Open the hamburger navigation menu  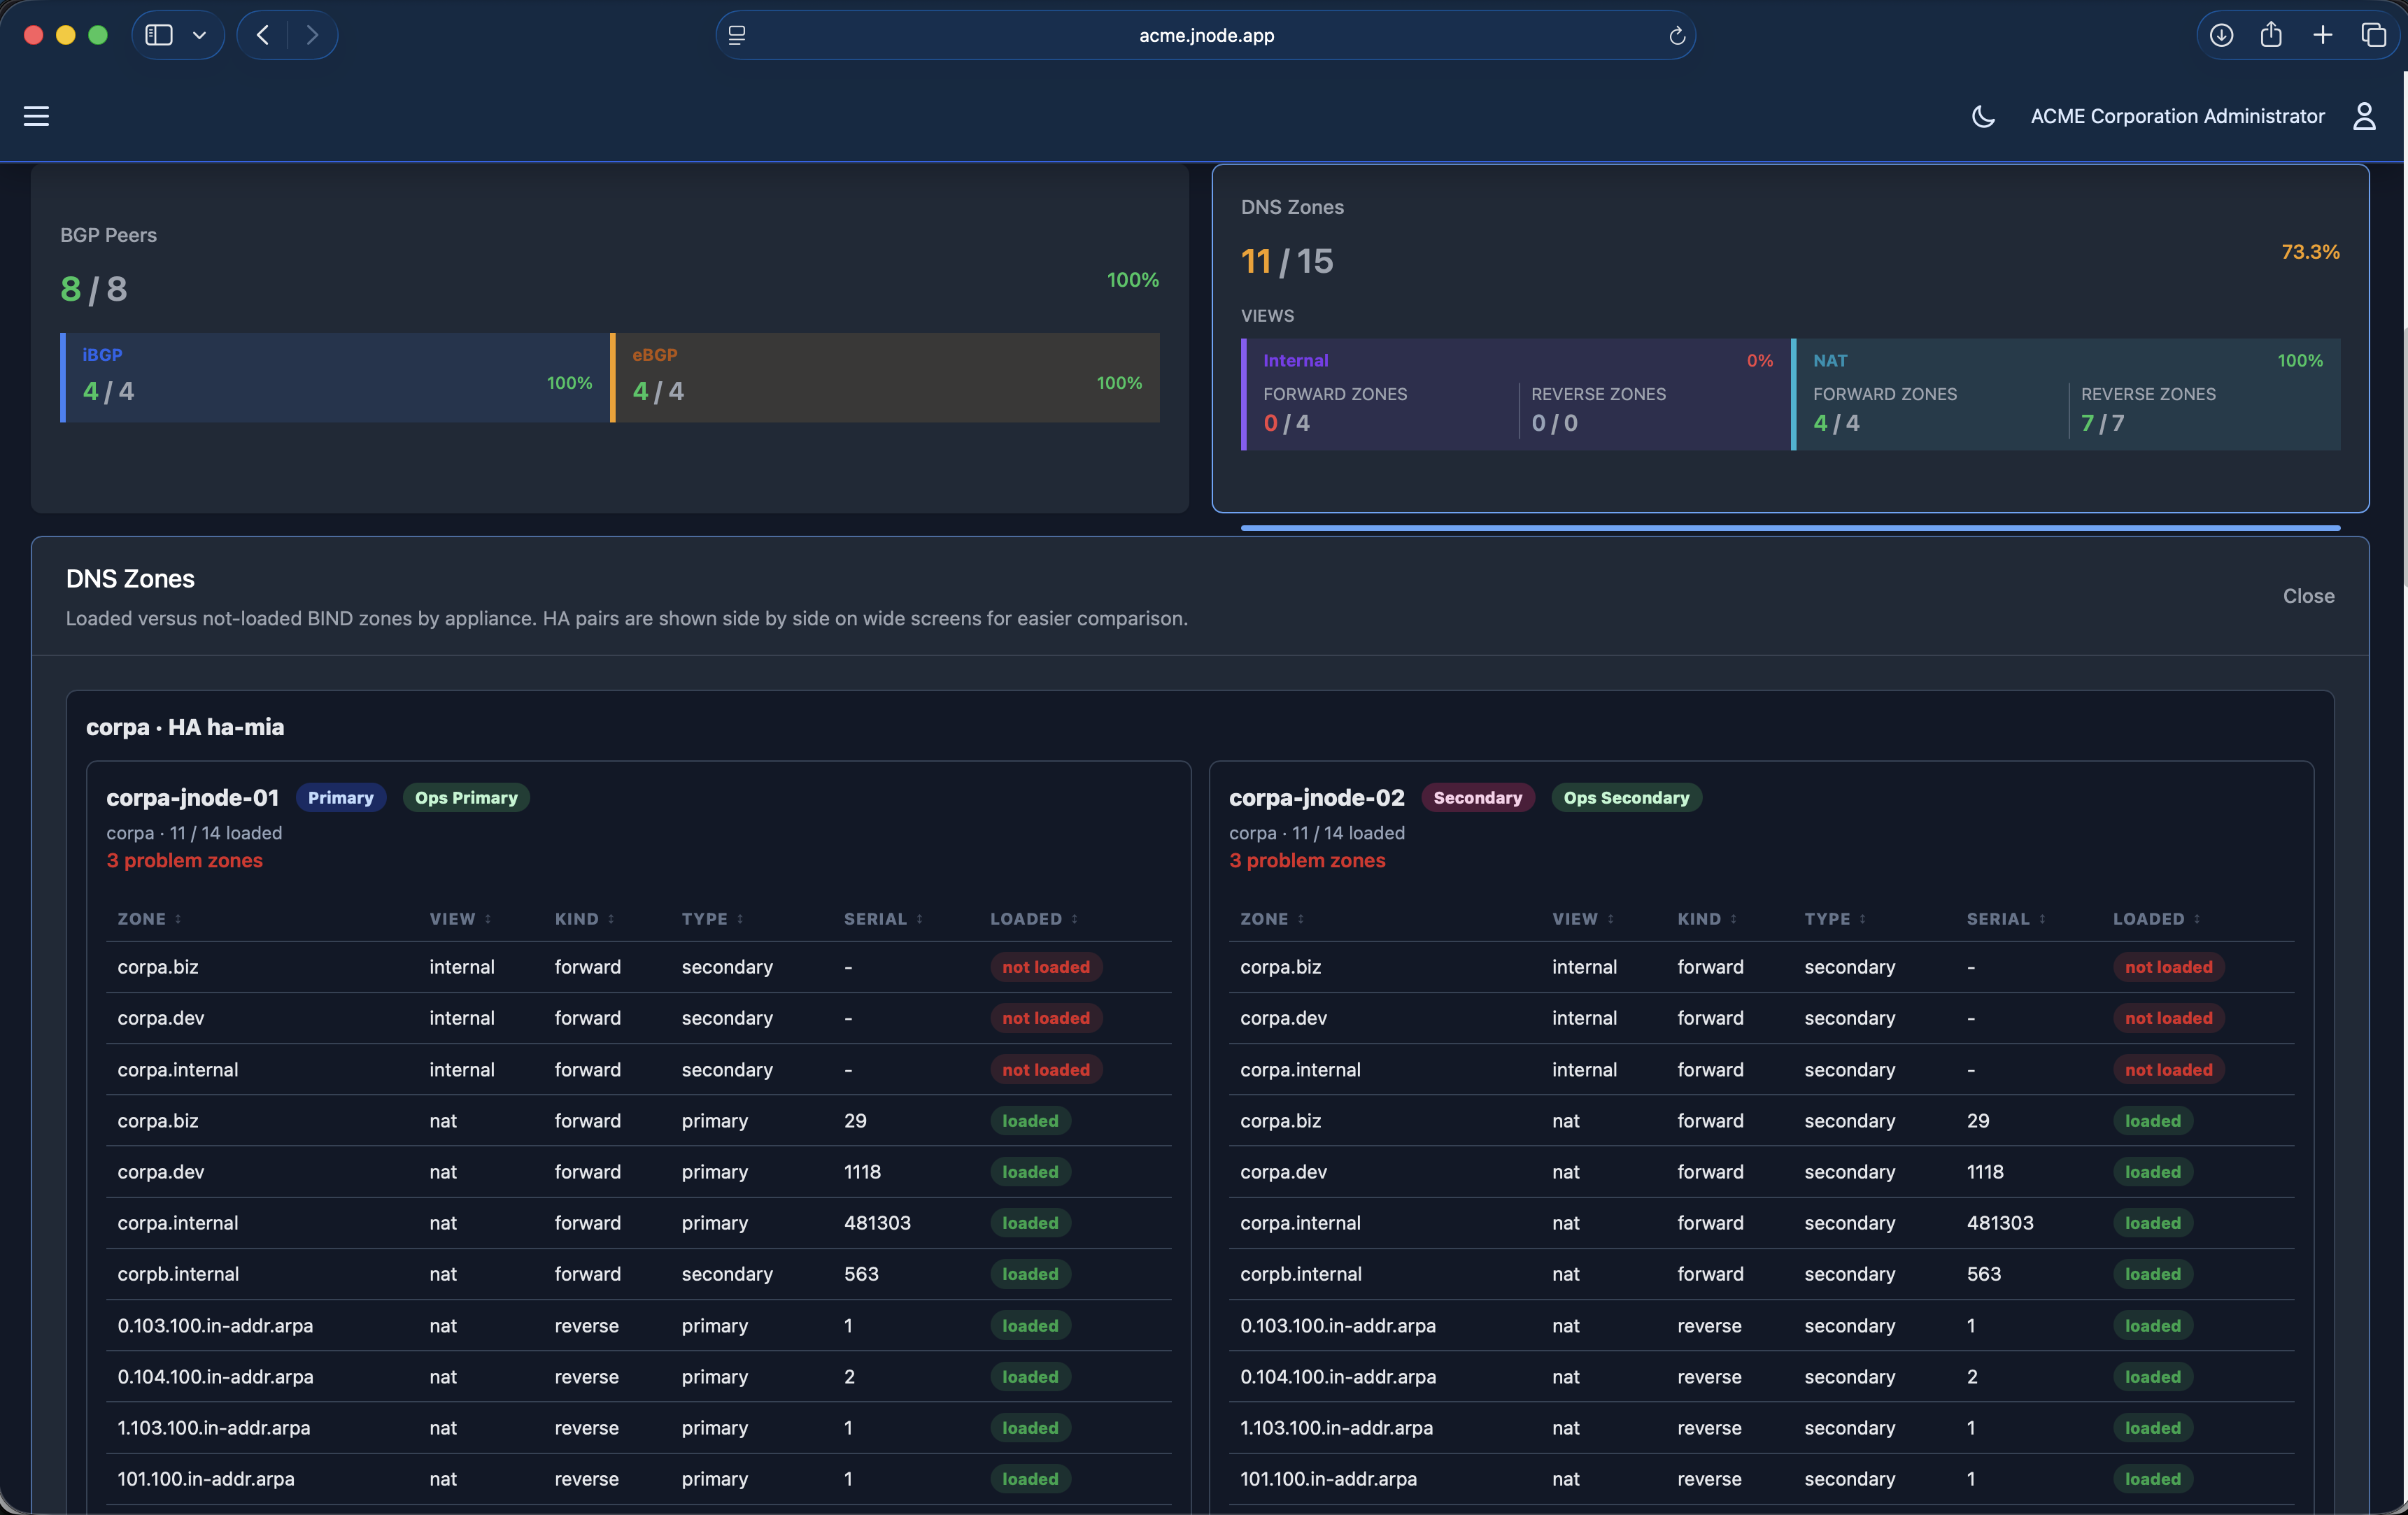[x=36, y=116]
